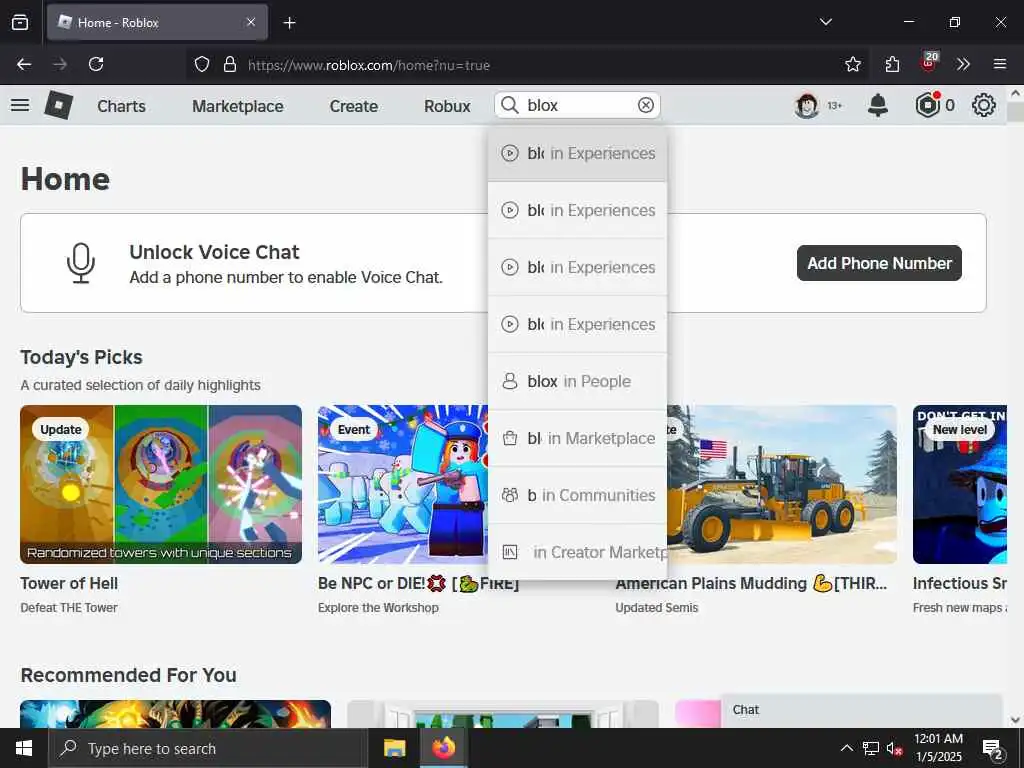Click the browser forward arrow
The width and height of the screenshot is (1024, 768).
click(60, 64)
